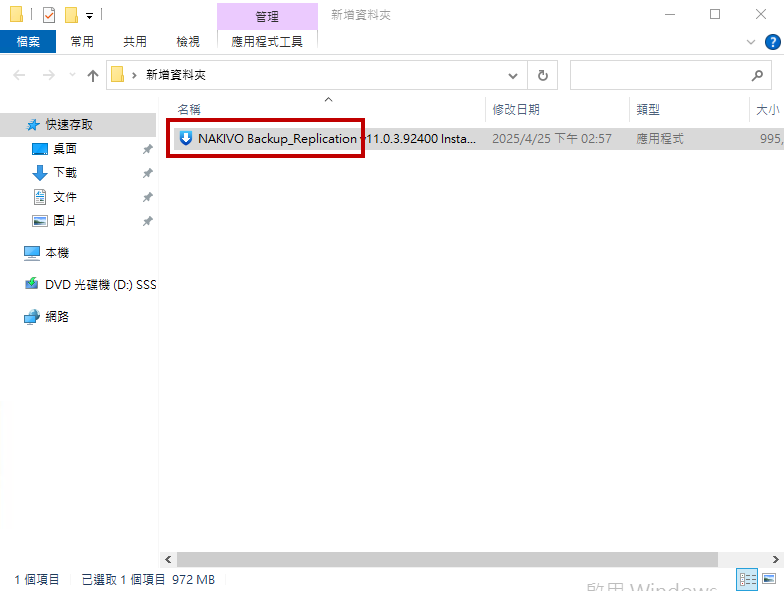This screenshot has height=591, width=784.
Task: Select the 管理 contextual tab header
Action: click(267, 16)
